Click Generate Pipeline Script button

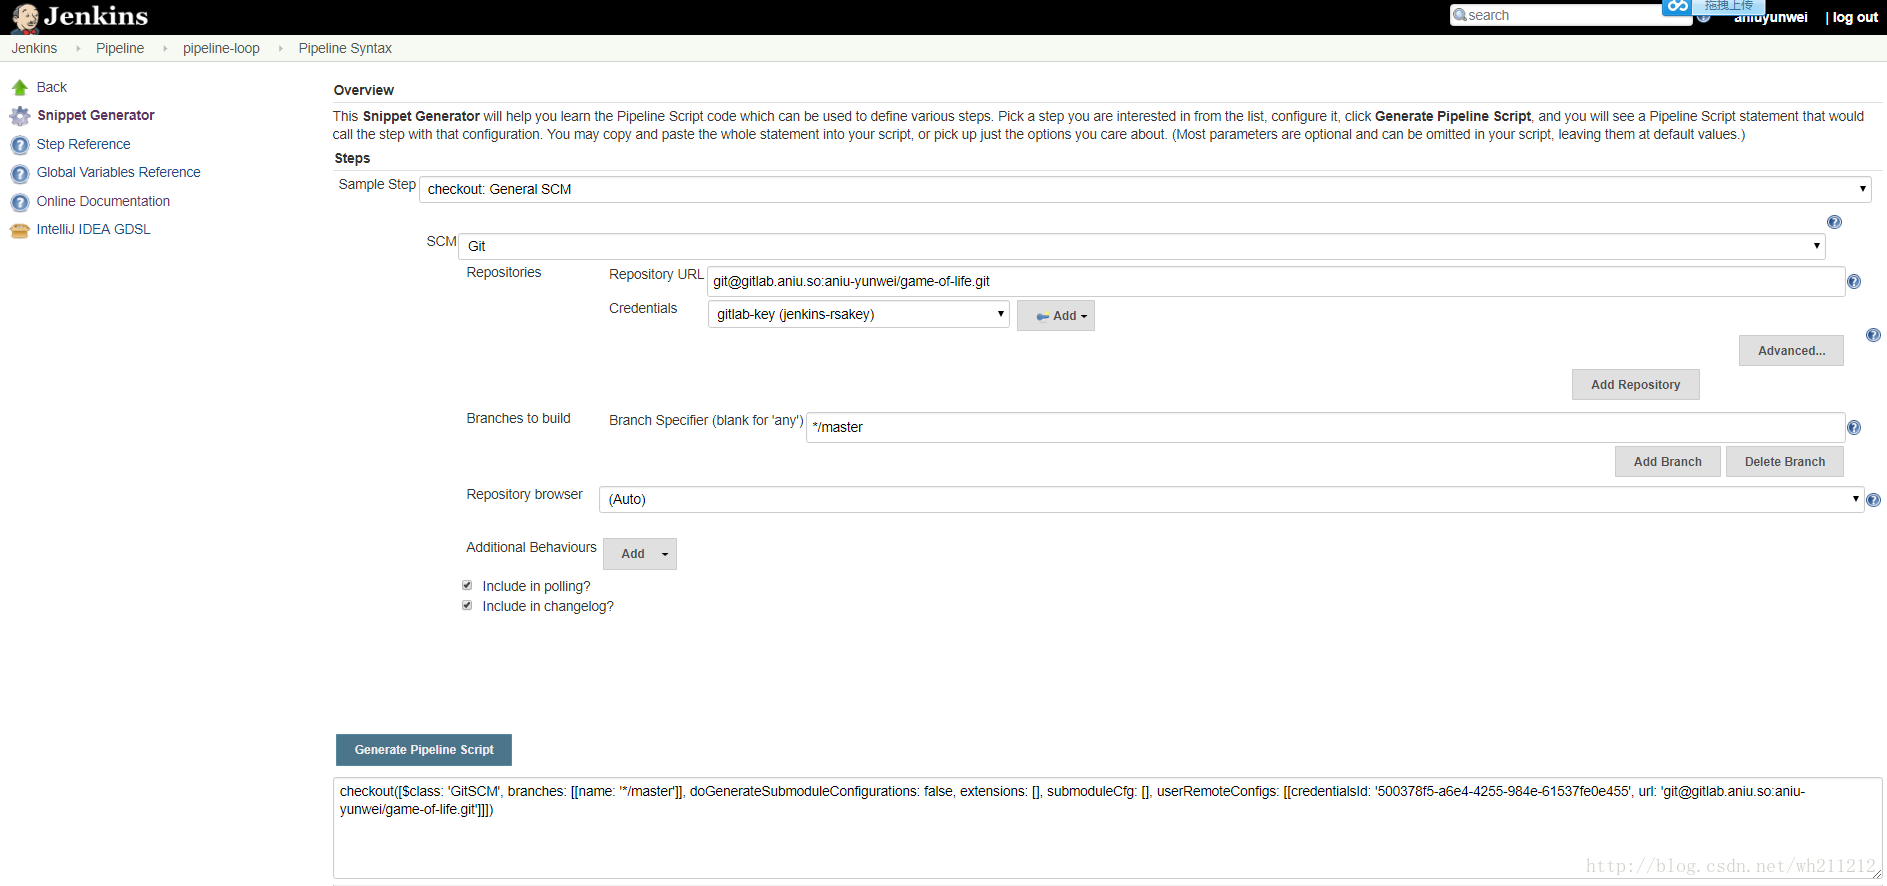click(x=424, y=750)
